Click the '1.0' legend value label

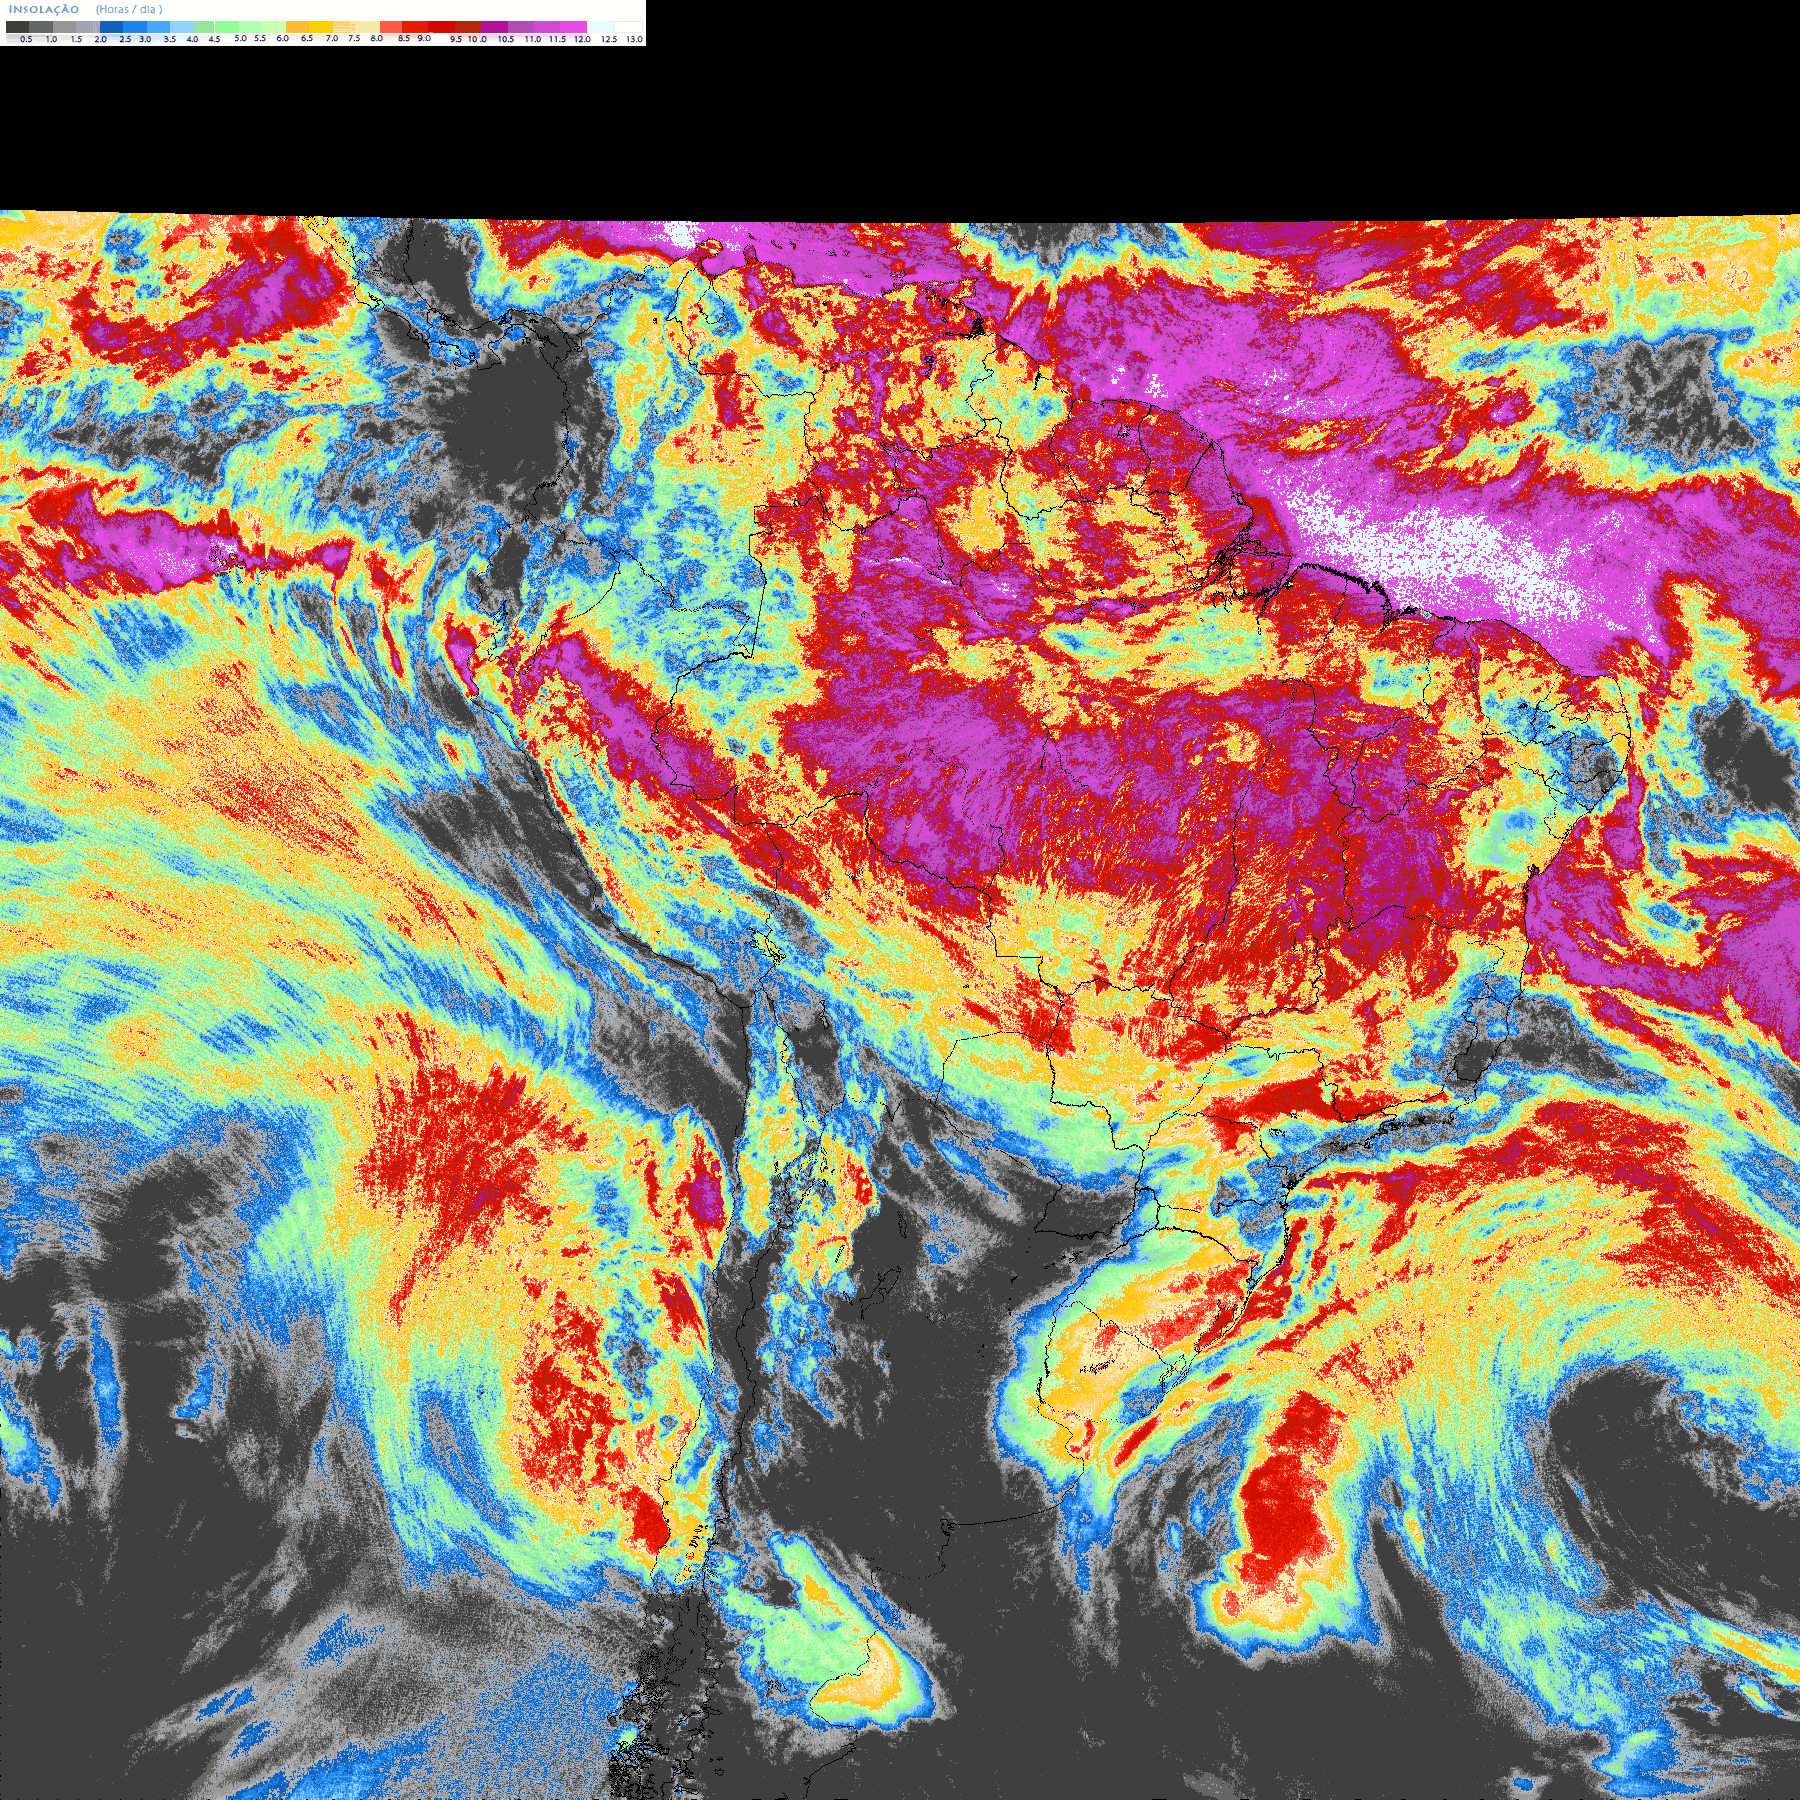pos(52,39)
